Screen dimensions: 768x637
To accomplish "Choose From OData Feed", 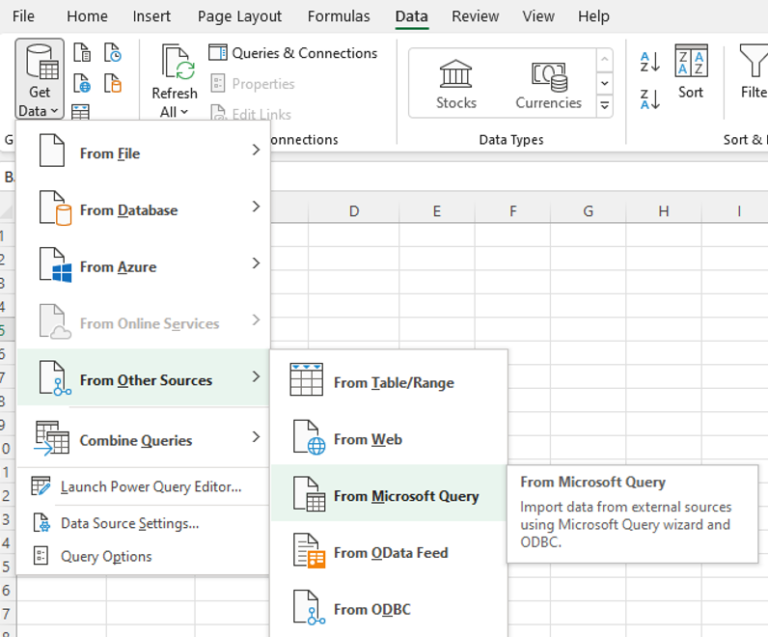I will (x=389, y=550).
